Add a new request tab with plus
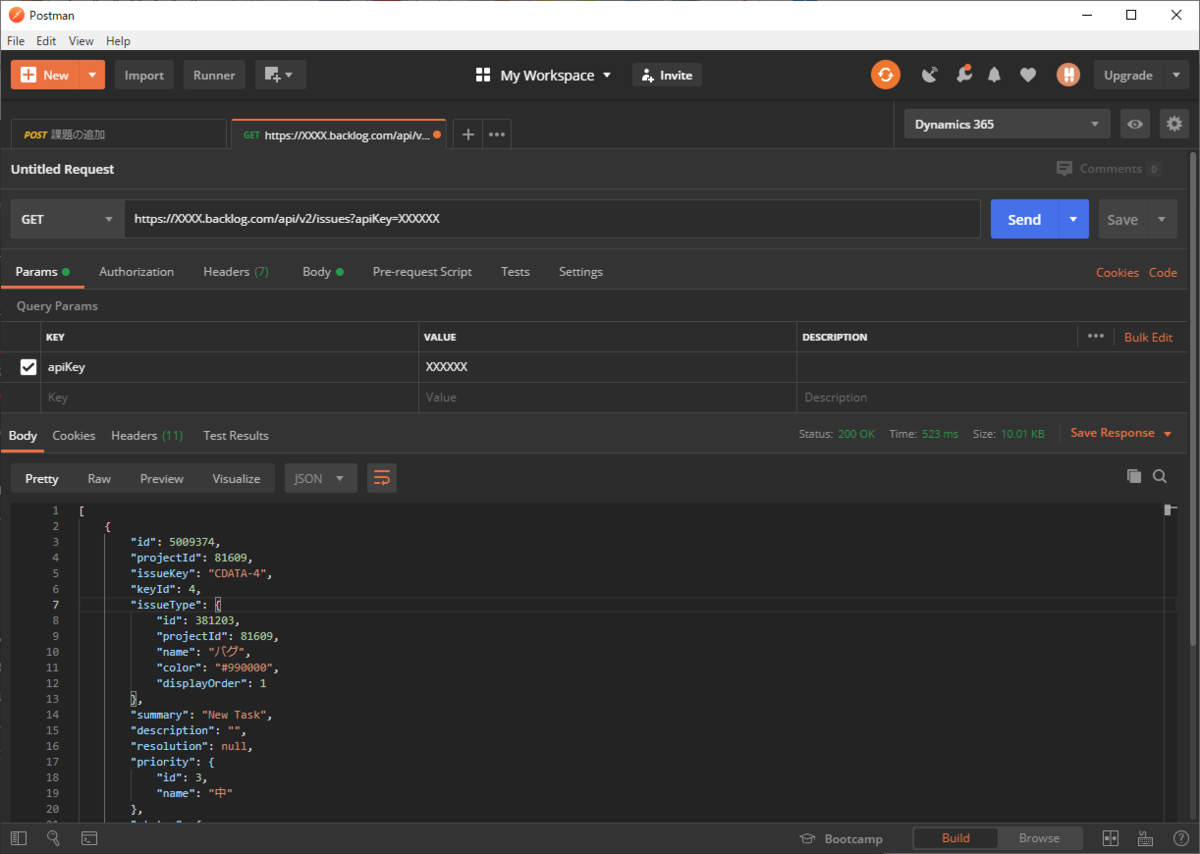This screenshot has height=854, width=1200. tap(468, 134)
